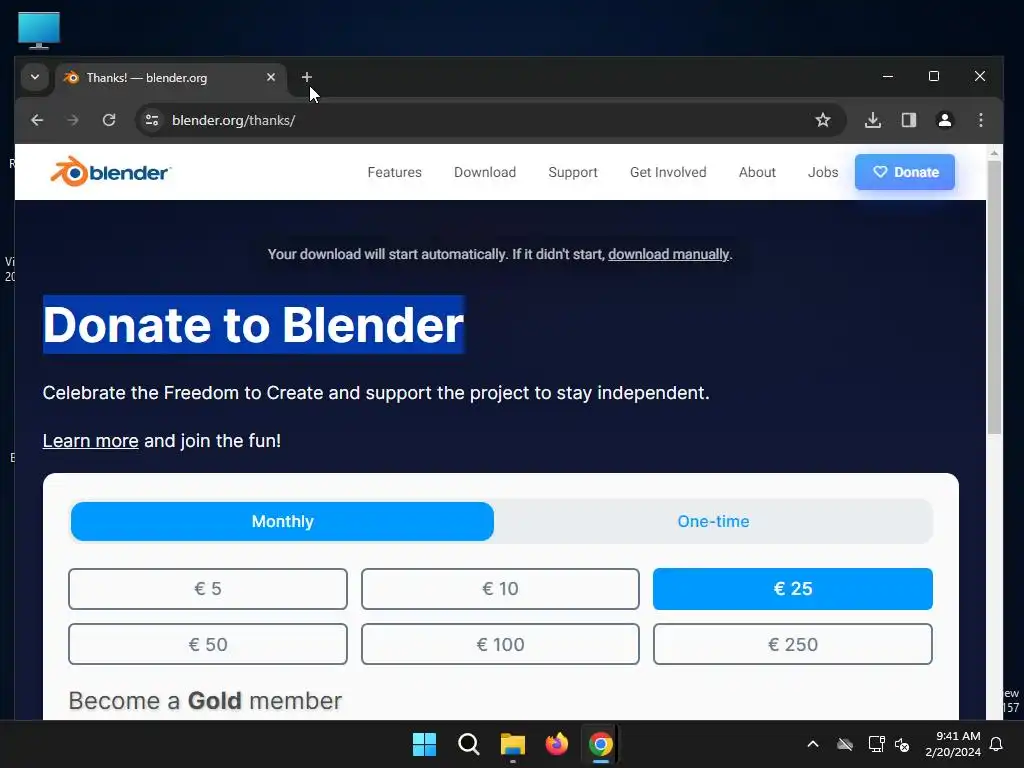
Task: Open Chrome three-dot menu
Action: point(980,120)
